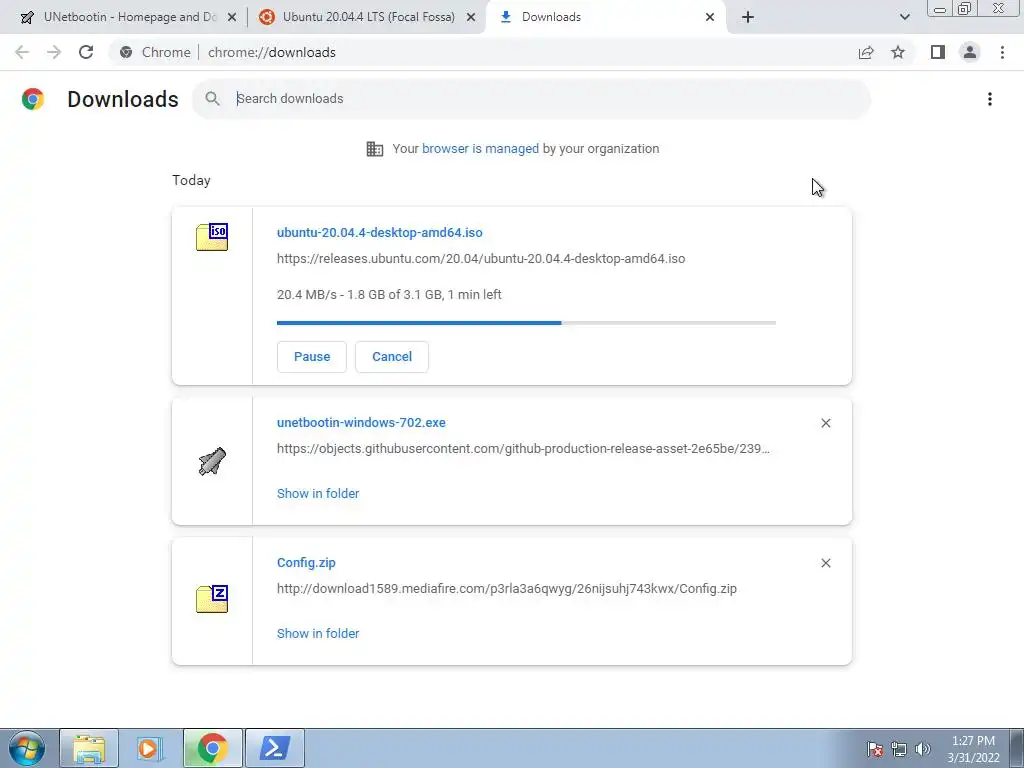The image size is (1024, 768).
Task: Click the Ubuntu ISO download progress bar
Action: click(x=526, y=323)
